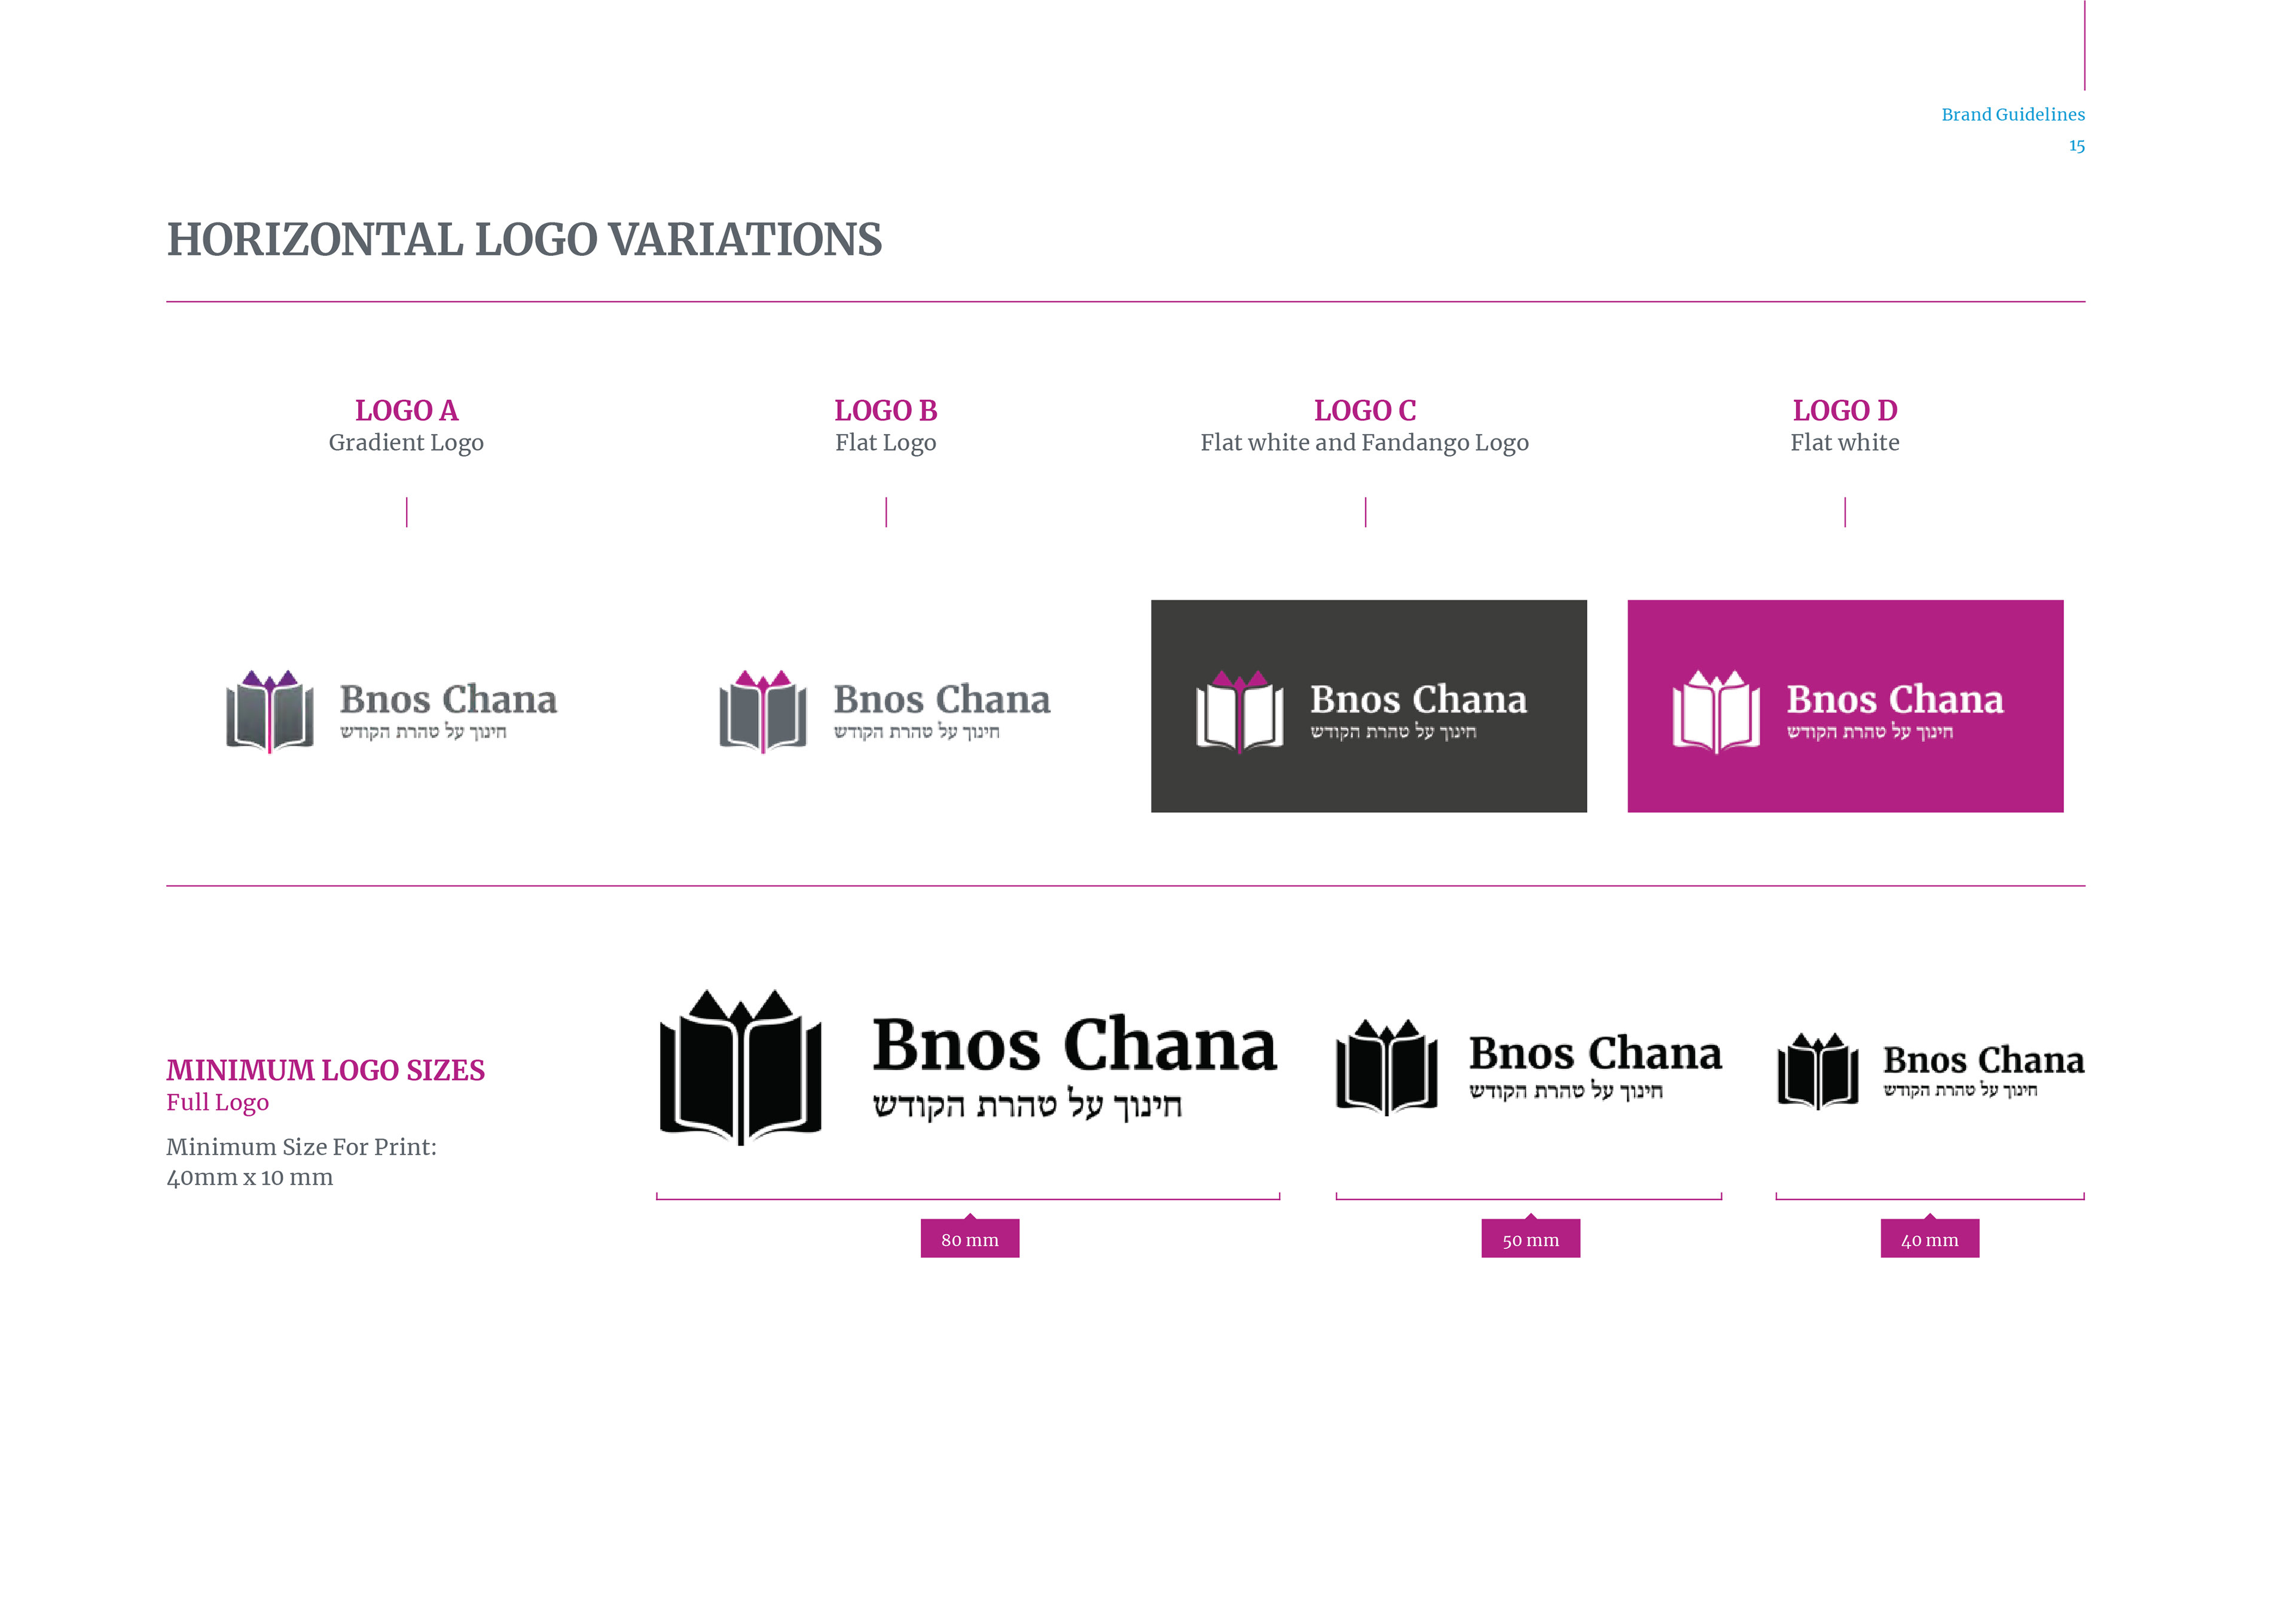Click the 40 mm size label

(1929, 1239)
